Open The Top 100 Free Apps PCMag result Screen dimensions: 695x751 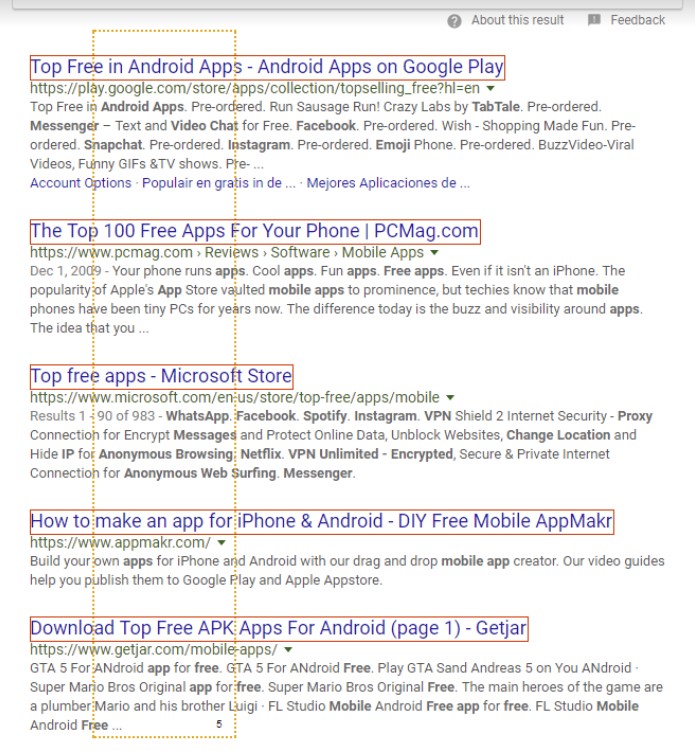tap(255, 231)
